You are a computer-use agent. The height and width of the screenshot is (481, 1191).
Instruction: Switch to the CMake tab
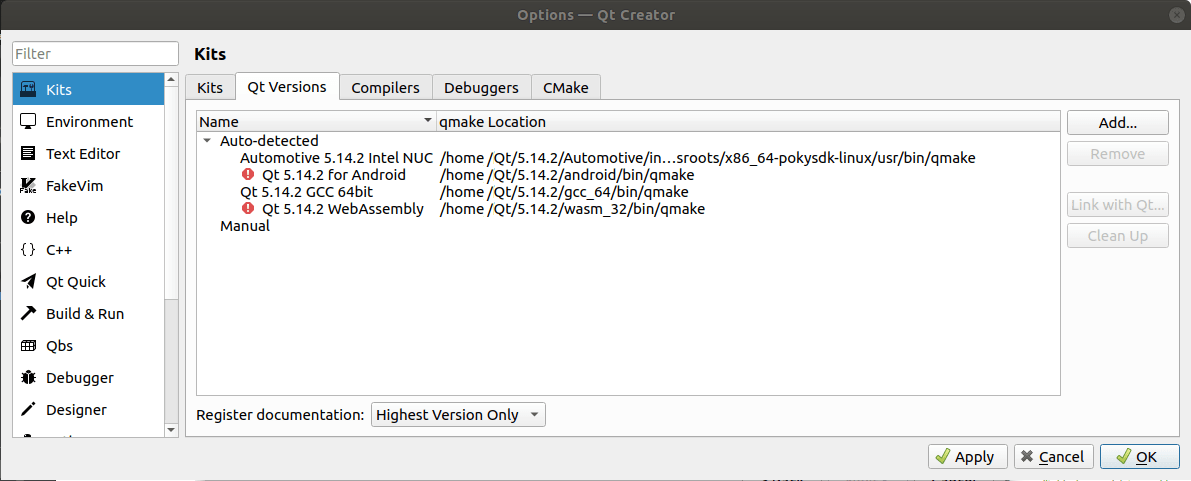pyautogui.click(x=565, y=88)
